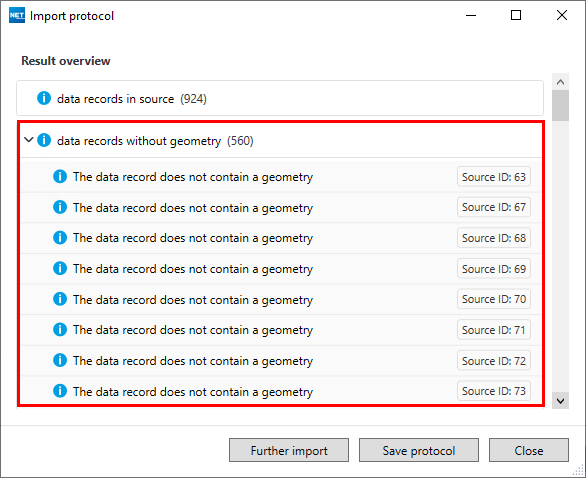Click the info icon on Source ID 67 row
Screen dimensions: 586x478
click(60, 207)
